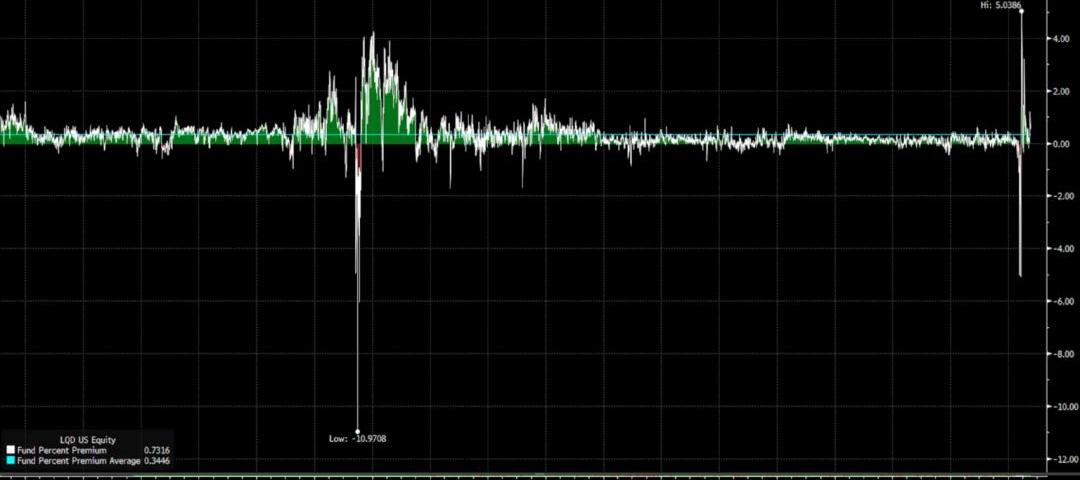Click the -8.00 y-axis label
Viewport: 1080px width, 480px height.
click(x=1058, y=354)
